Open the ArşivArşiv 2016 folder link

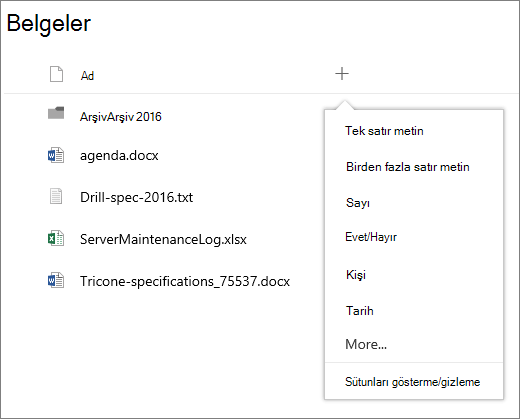click(121, 117)
